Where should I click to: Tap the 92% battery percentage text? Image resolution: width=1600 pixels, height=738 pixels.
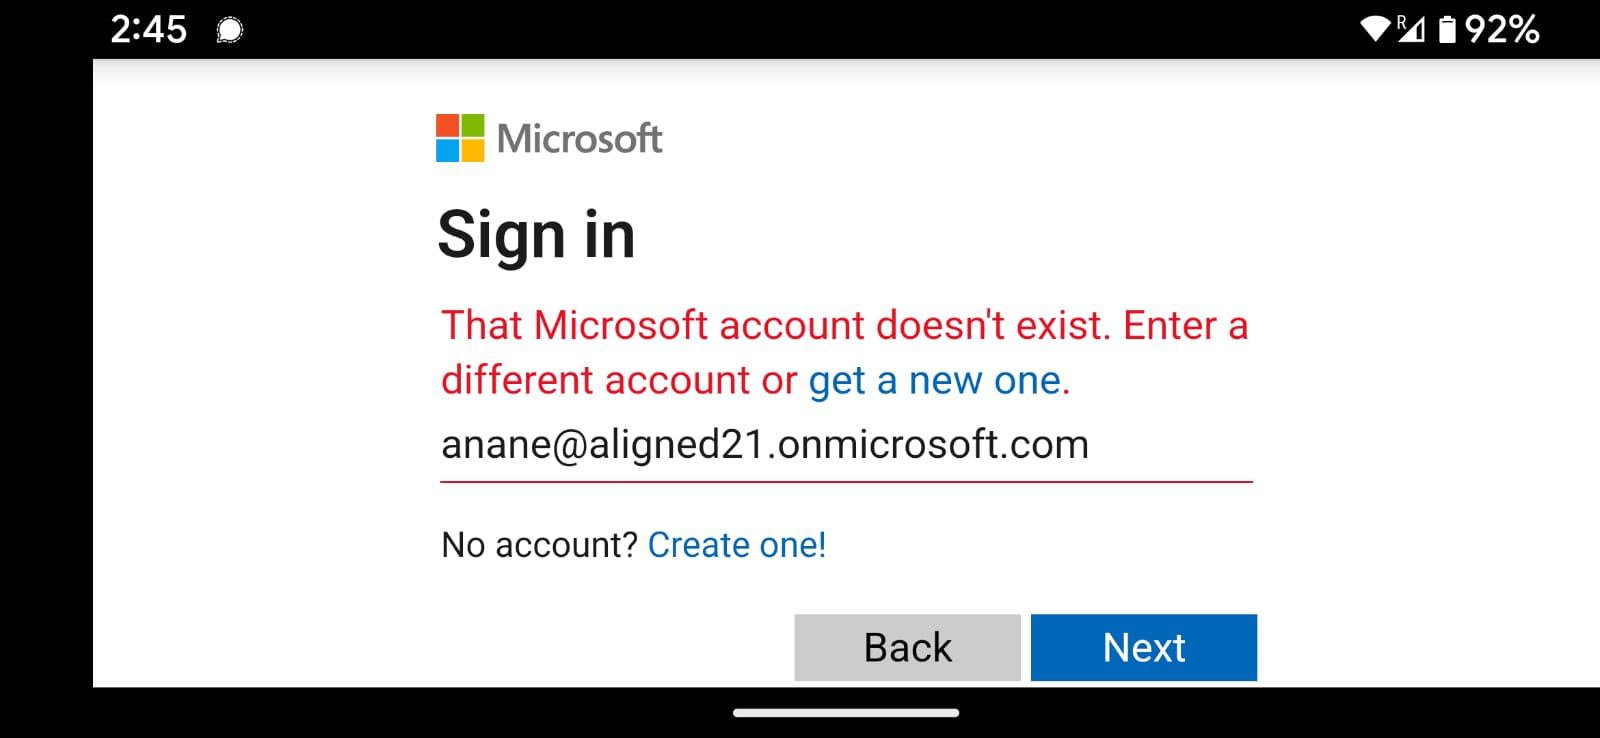coord(1502,30)
